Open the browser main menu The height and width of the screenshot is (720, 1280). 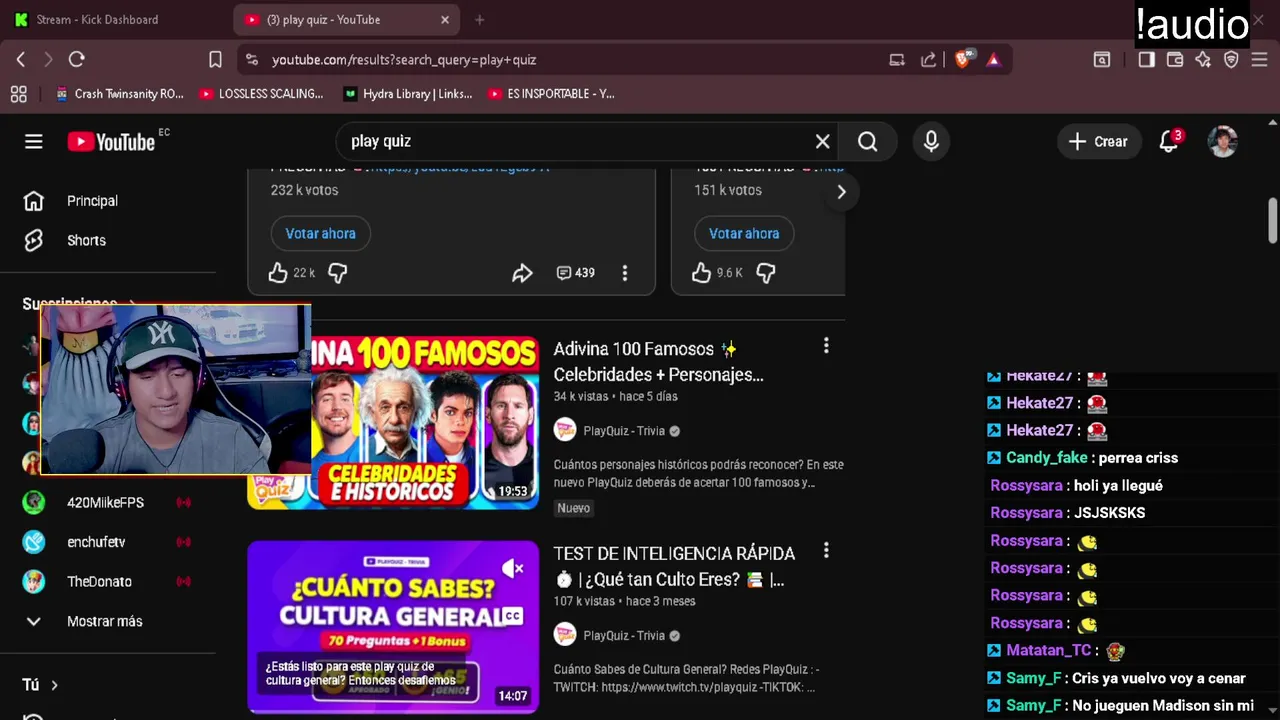coord(1259,60)
